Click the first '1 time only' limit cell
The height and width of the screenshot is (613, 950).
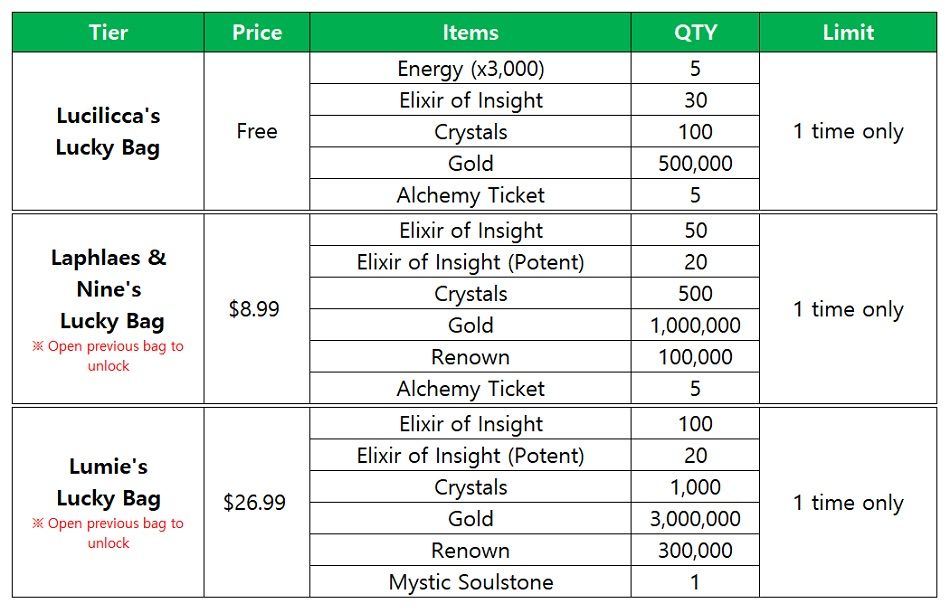click(x=848, y=131)
